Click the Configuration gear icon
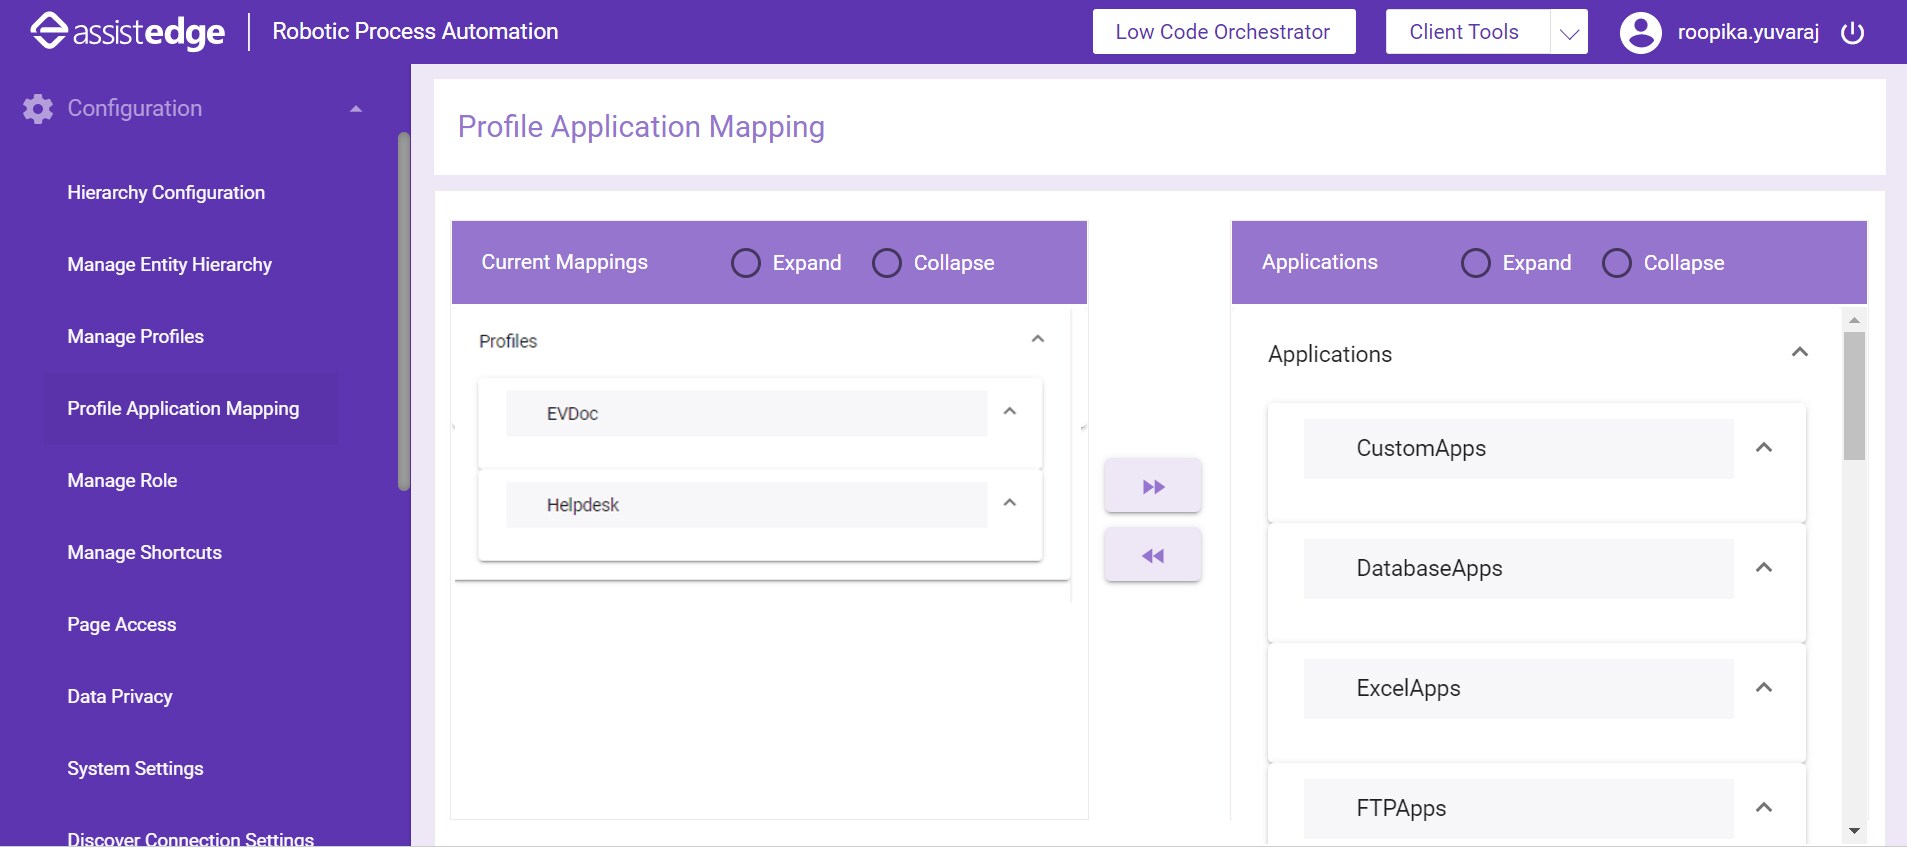This screenshot has height=847, width=1907. (x=38, y=108)
